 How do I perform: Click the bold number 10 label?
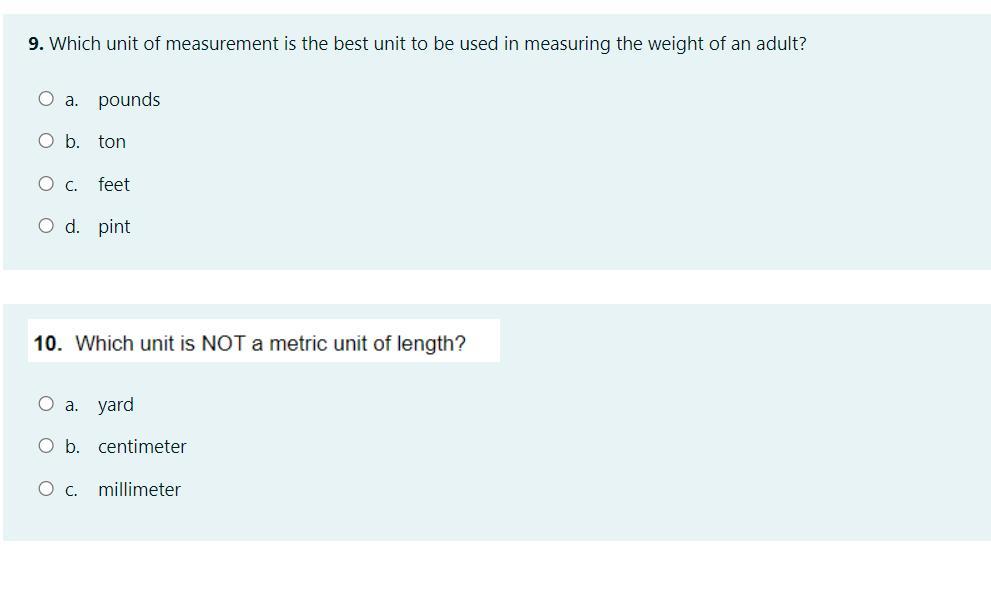tap(47, 344)
